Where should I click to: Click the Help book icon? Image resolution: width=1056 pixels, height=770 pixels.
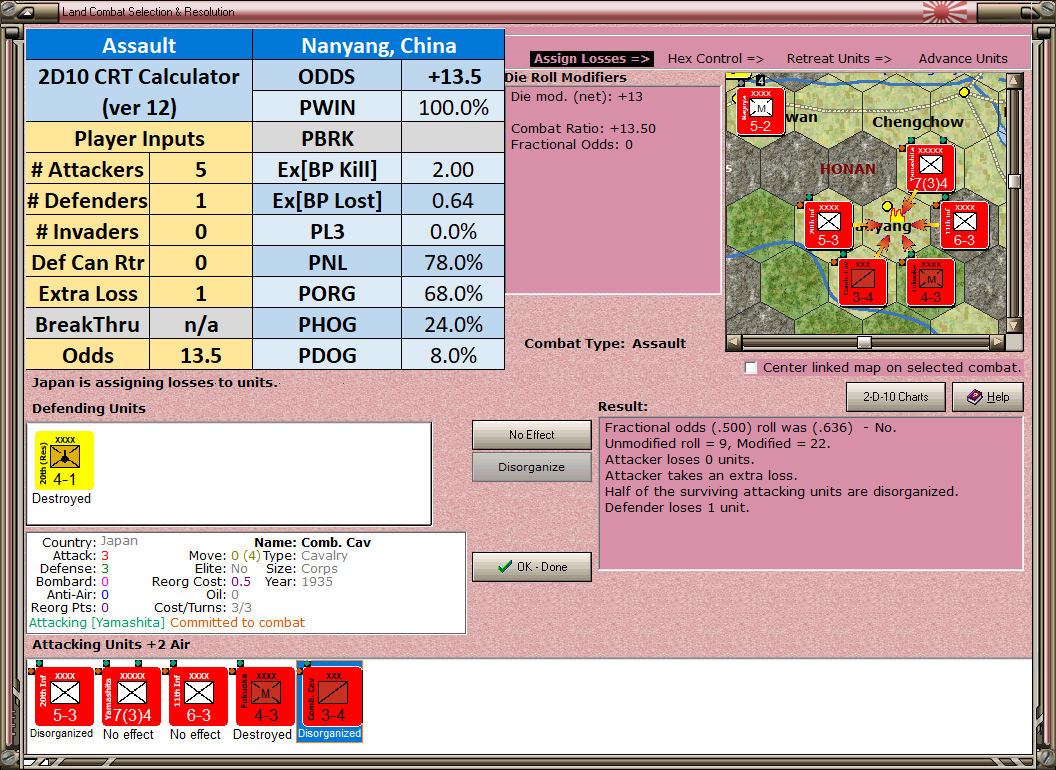pyautogui.click(x=975, y=397)
